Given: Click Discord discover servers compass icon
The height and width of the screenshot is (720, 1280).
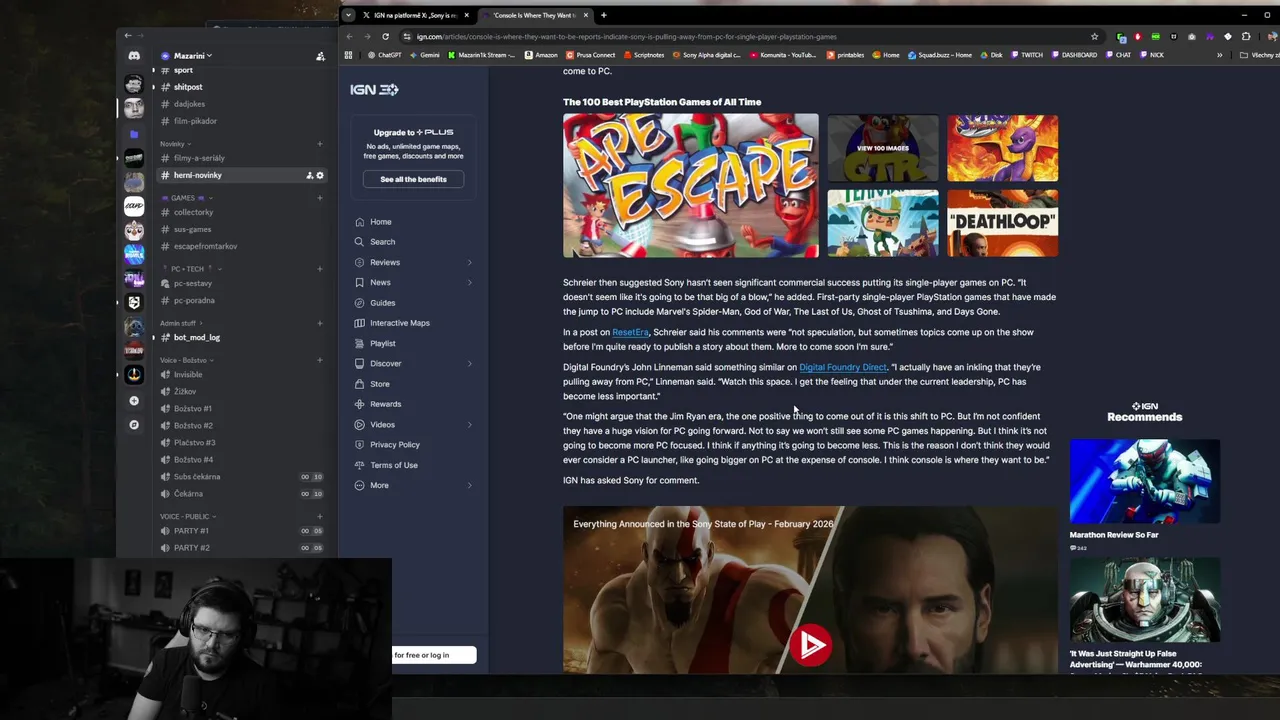Looking at the screenshot, I should click(134, 425).
